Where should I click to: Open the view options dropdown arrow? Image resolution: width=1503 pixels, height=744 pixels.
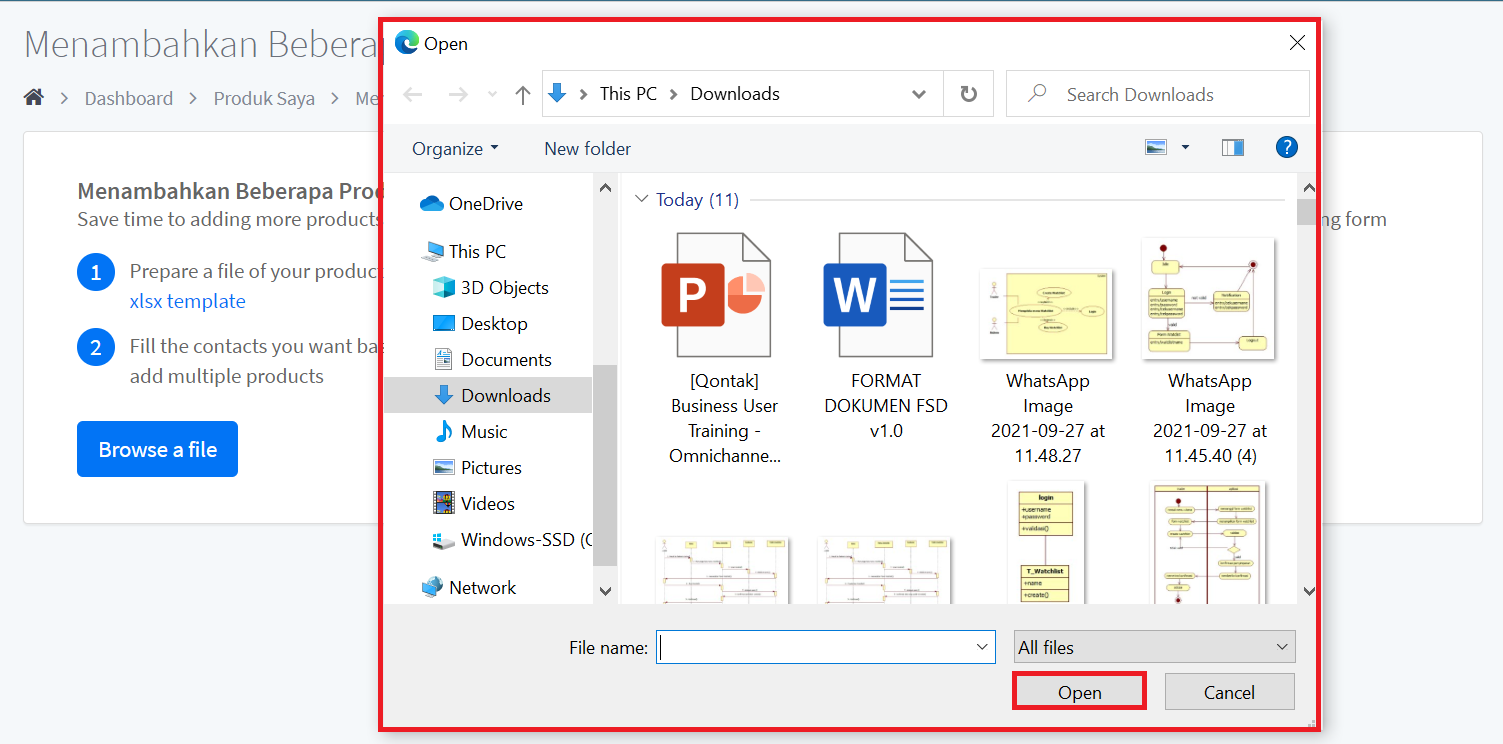[x=1185, y=148]
